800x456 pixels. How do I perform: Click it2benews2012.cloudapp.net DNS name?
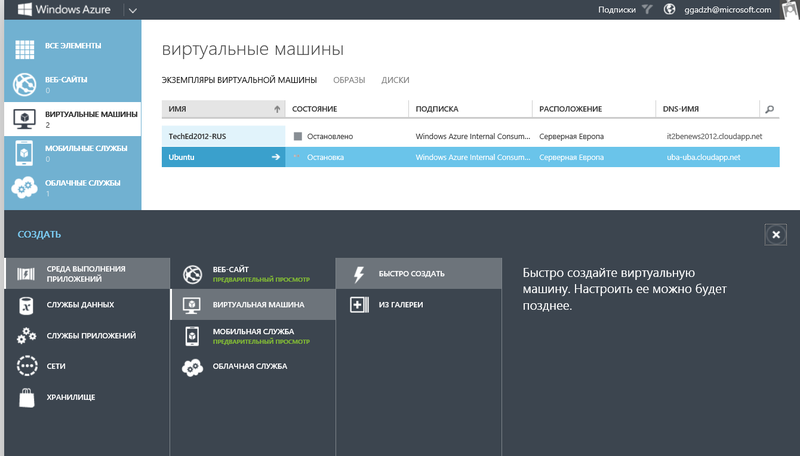(714, 136)
